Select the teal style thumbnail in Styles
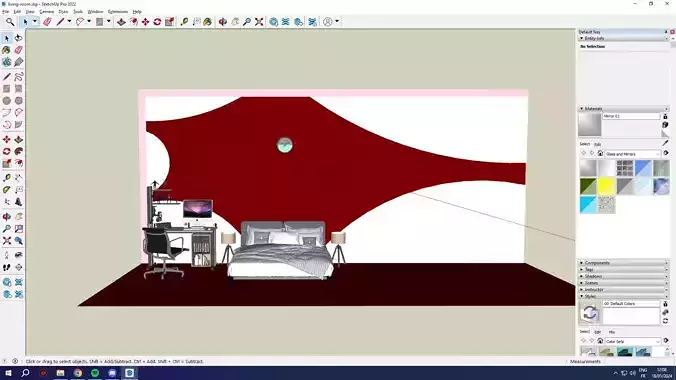This screenshot has width=676, height=380. (625, 352)
